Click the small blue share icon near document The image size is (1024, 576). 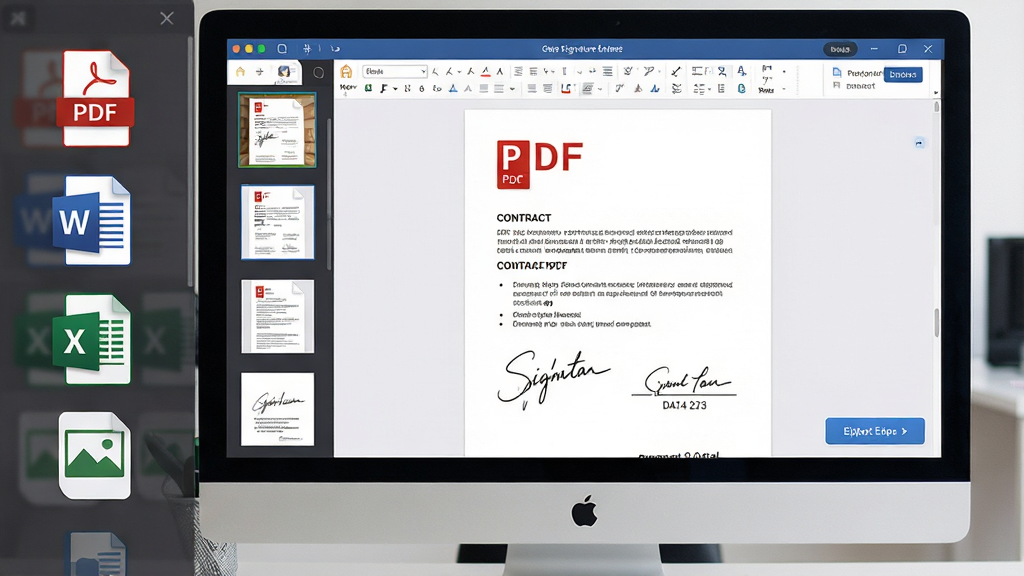pyautogui.click(x=919, y=143)
